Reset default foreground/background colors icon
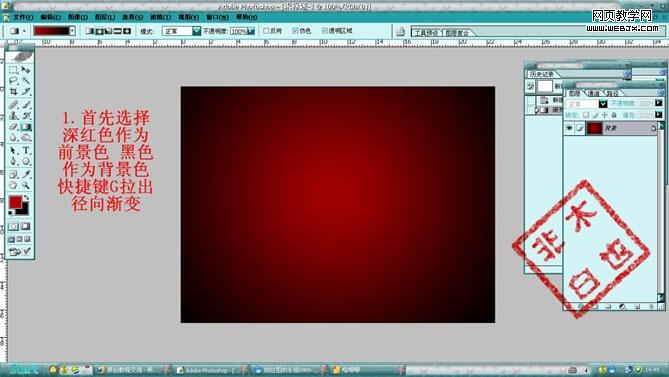Viewport: 669px width, 377px height. [11, 212]
